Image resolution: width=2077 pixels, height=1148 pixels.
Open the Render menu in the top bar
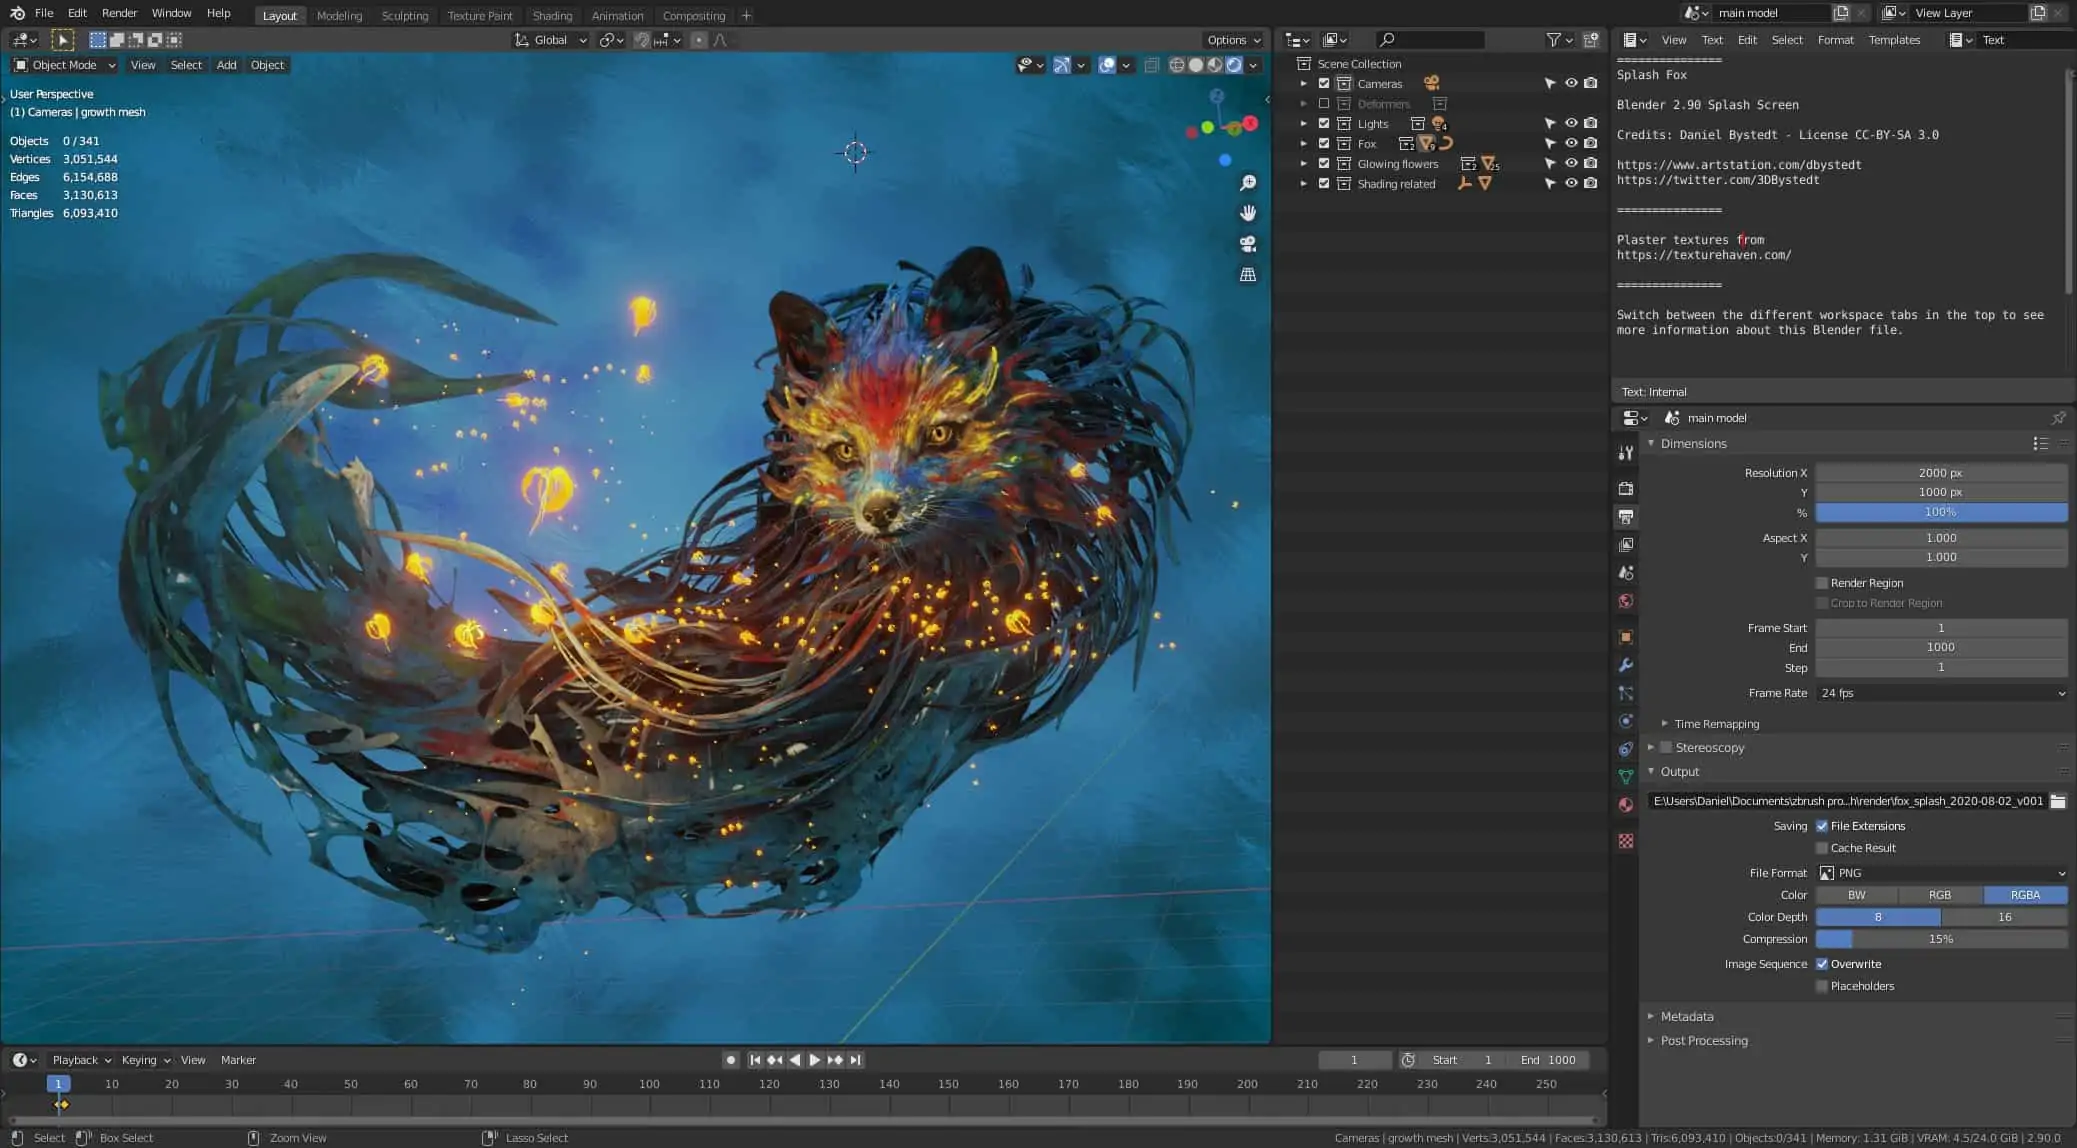tap(118, 12)
